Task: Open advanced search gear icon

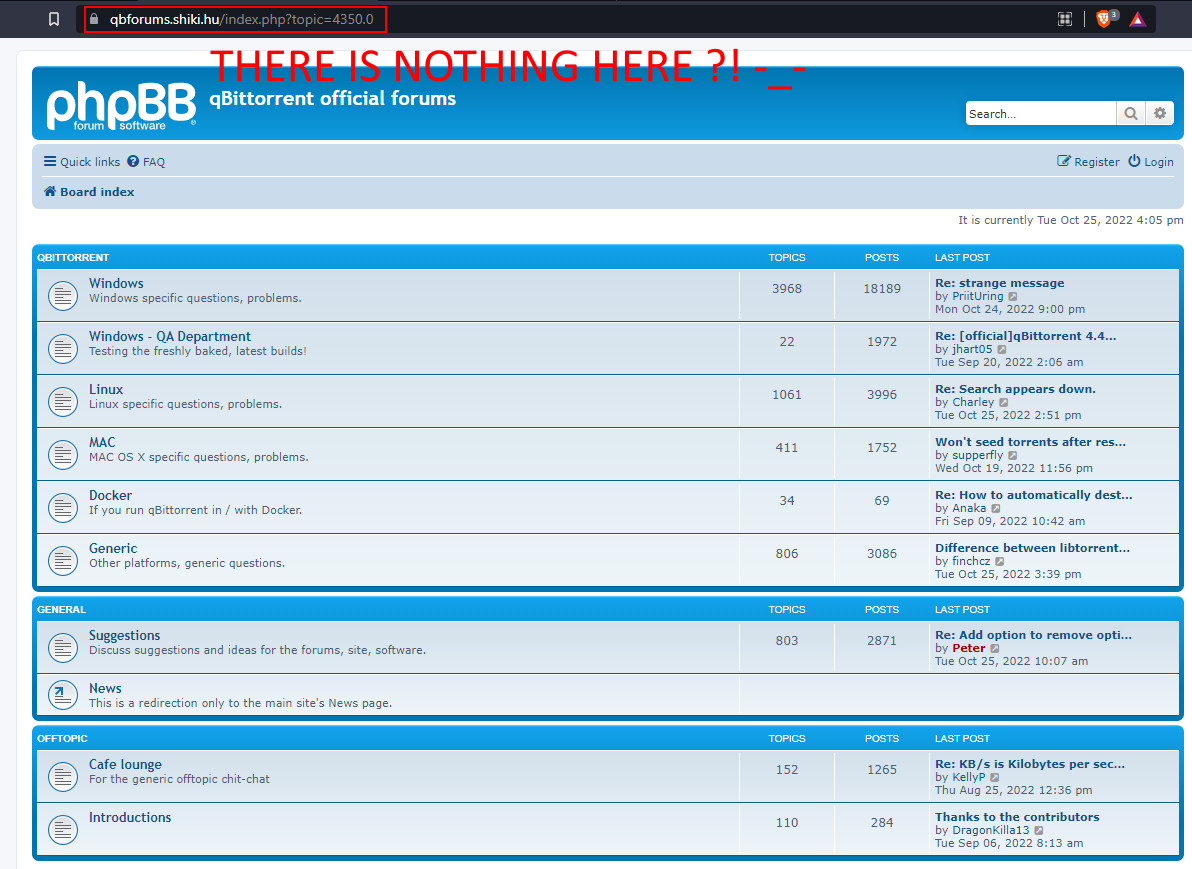Action: tap(1159, 113)
